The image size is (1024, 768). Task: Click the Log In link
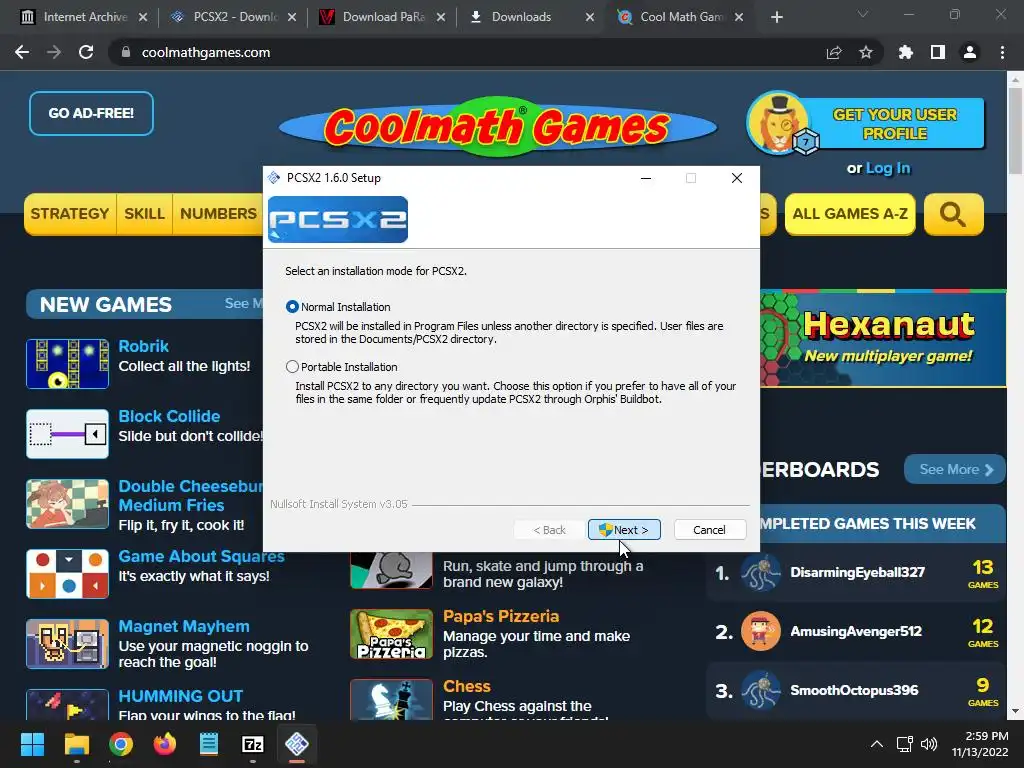tap(888, 168)
